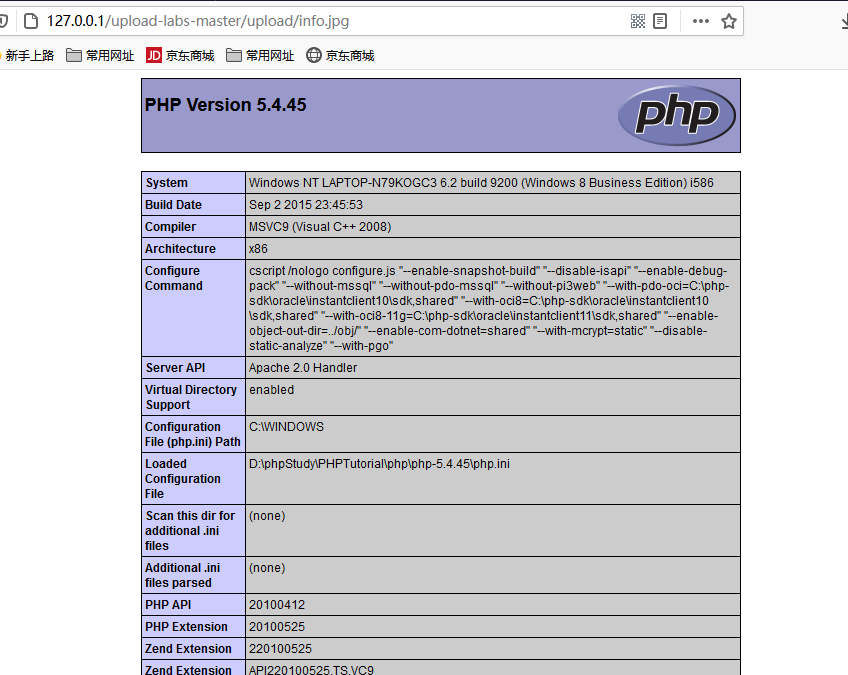Click the 'PHP Version 5.4.45' heading

pos(226,104)
